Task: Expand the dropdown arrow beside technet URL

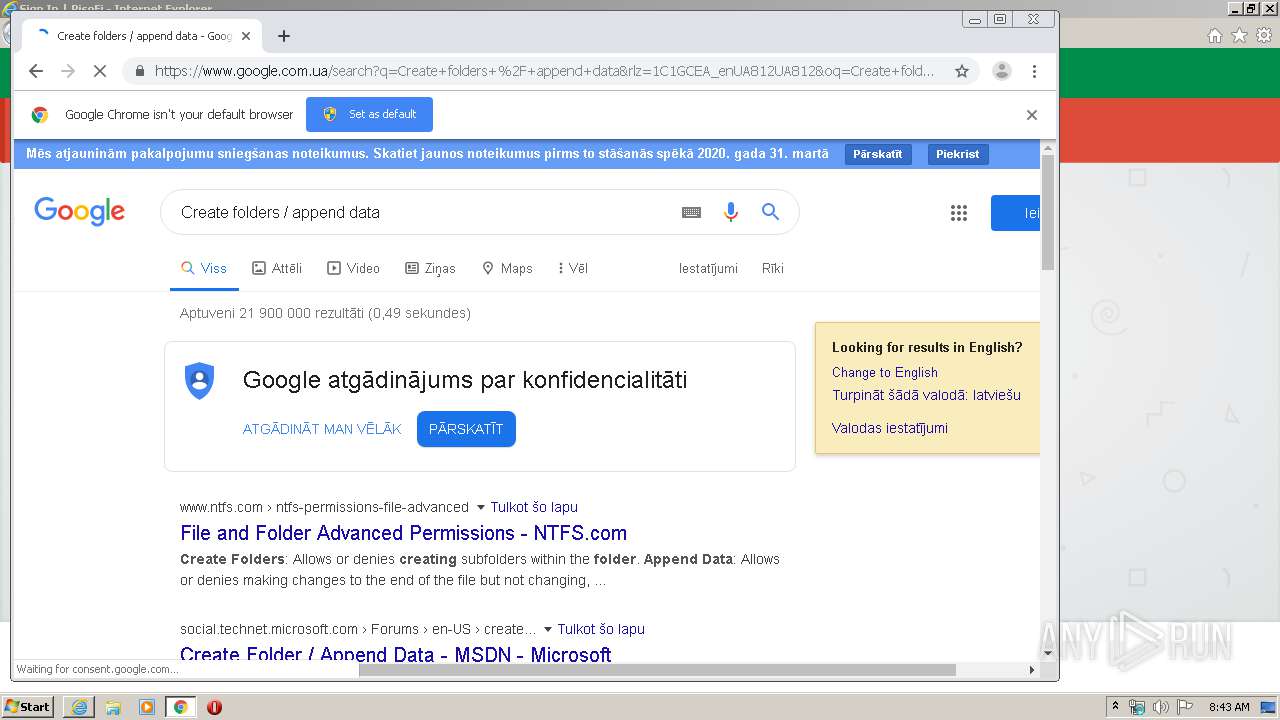Action: pos(547,629)
